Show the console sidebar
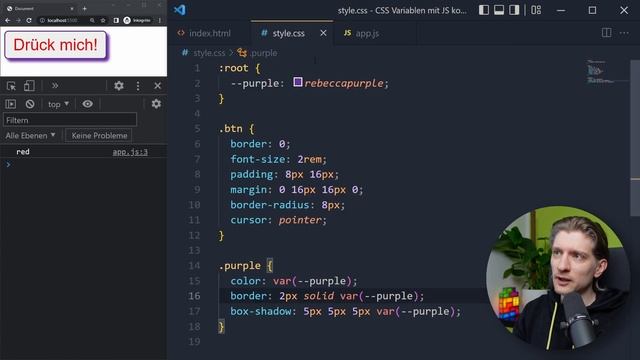This screenshot has height=360, width=640. pos(11,104)
